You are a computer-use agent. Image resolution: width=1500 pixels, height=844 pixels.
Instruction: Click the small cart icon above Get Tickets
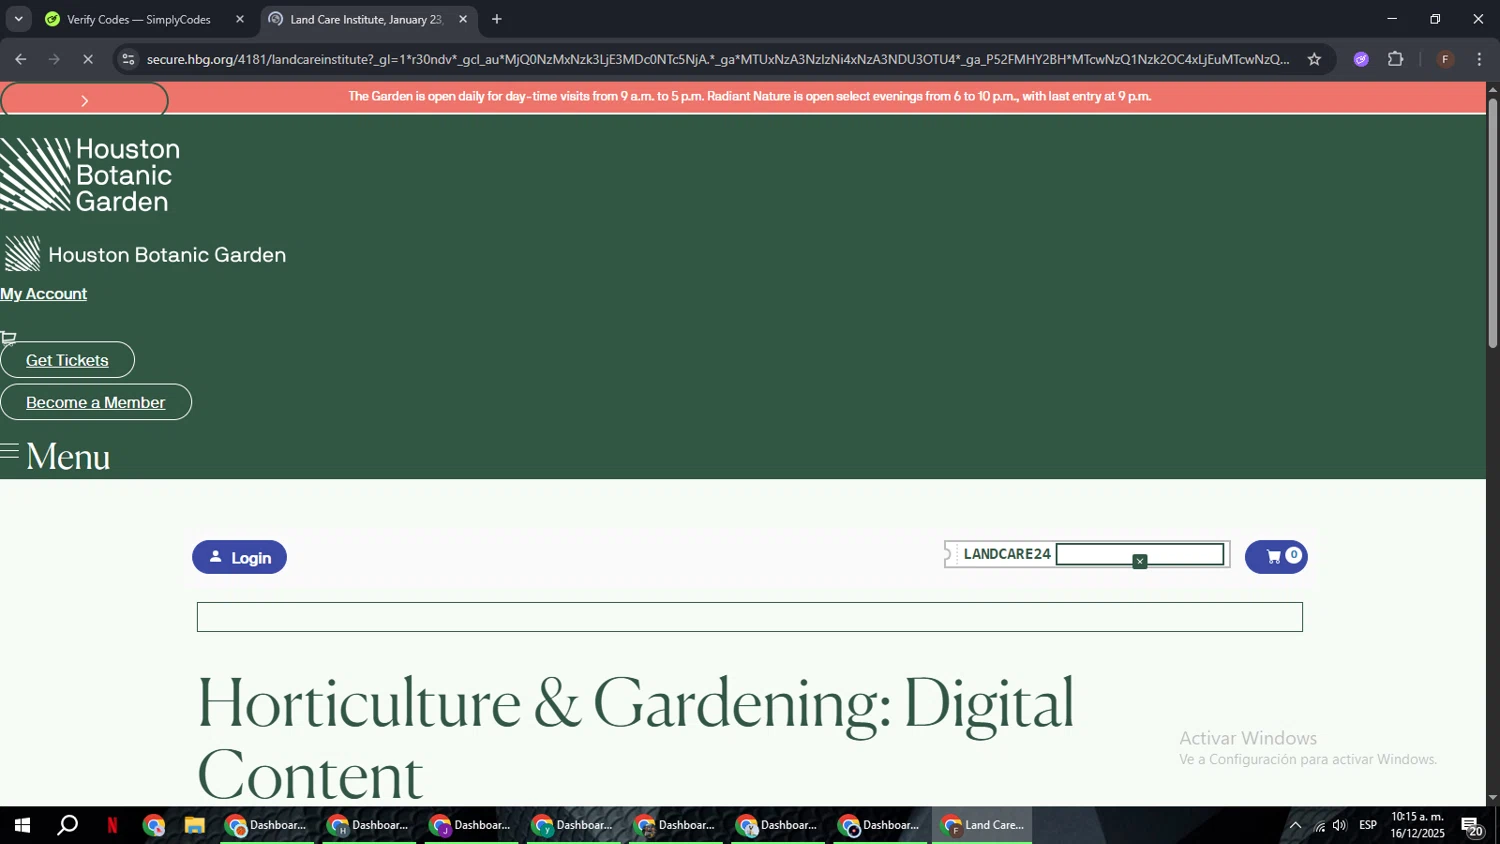pos(9,337)
